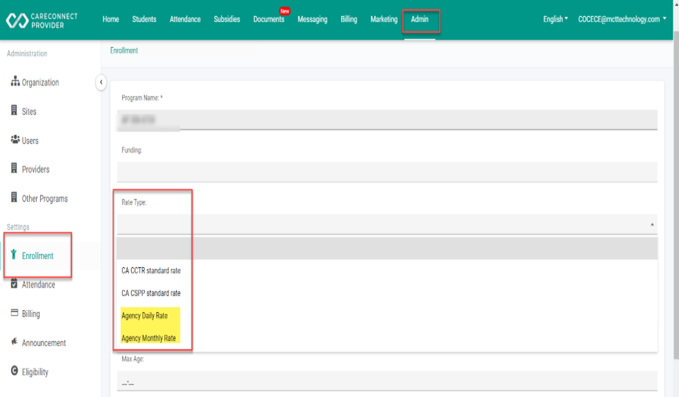Choose the blank Rate Type option
This screenshot has width=679, height=397.
pos(387,248)
